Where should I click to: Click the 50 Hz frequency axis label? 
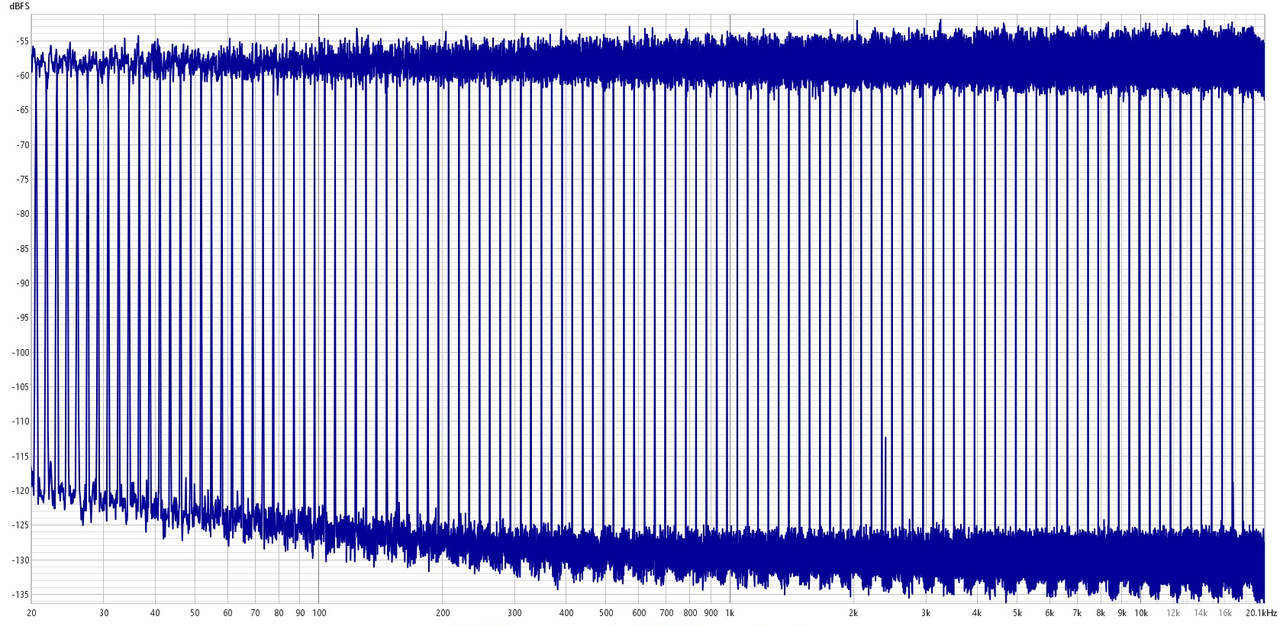pyautogui.click(x=195, y=612)
